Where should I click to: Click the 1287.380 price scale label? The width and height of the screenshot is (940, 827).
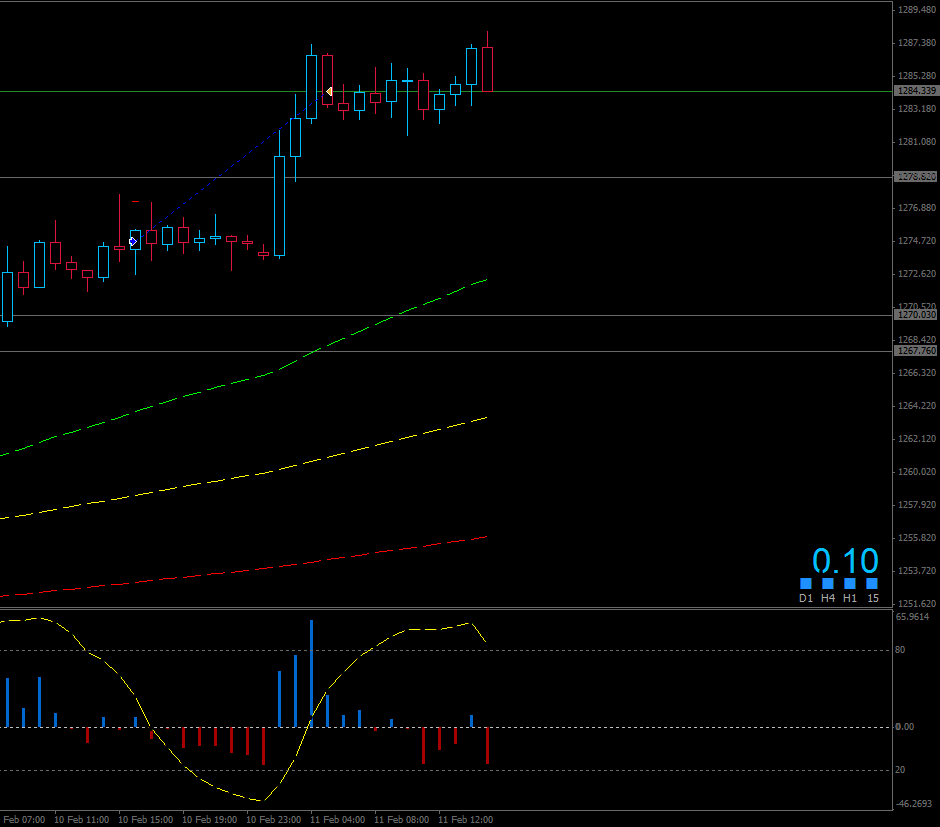tap(917, 43)
